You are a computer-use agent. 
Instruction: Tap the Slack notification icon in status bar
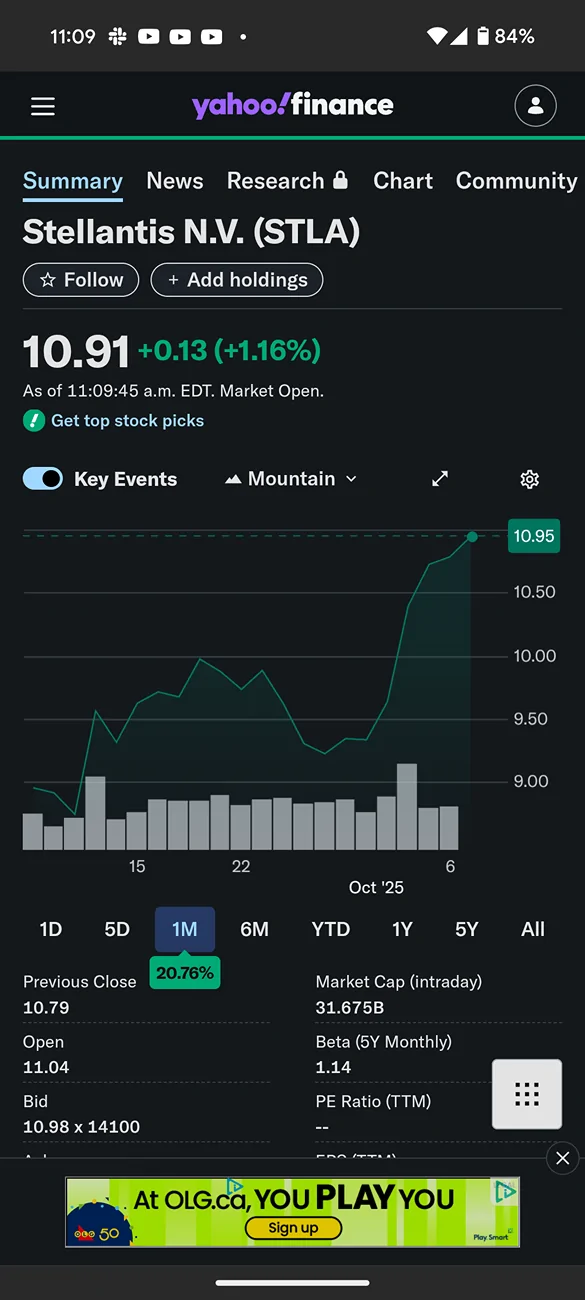click(x=117, y=36)
